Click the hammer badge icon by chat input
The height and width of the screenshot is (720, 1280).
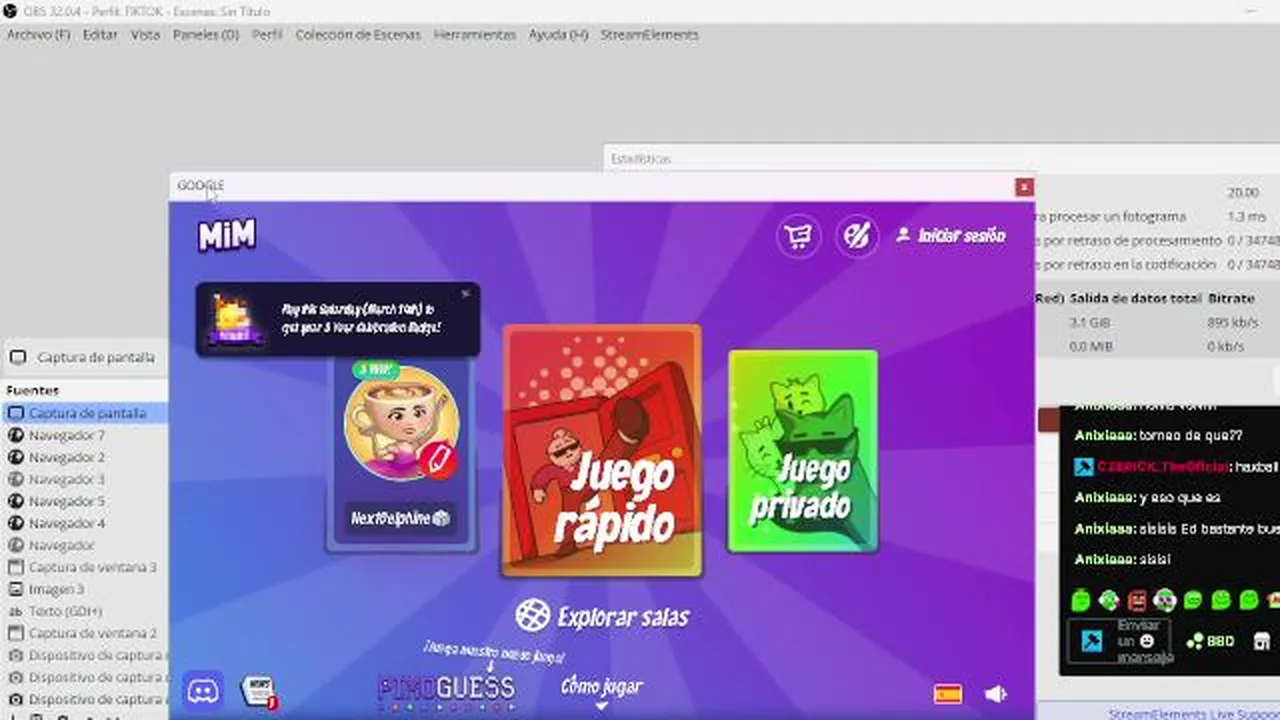click(x=1091, y=641)
